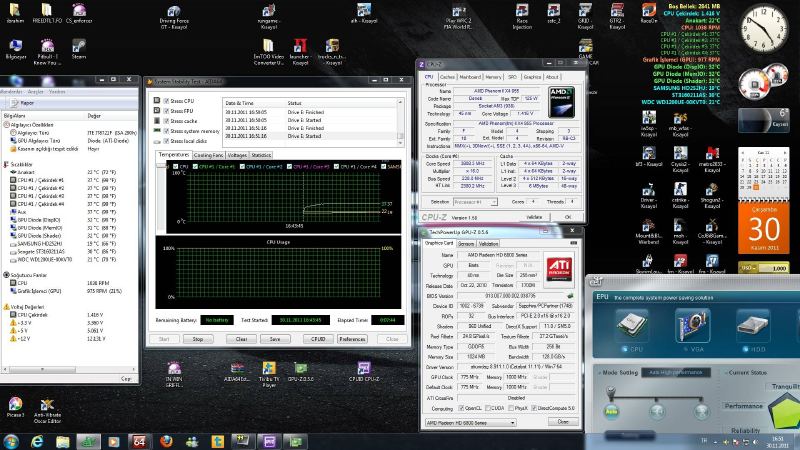Click the GPU-Z screenshot camera icon
The height and width of the screenshot is (450, 800).
click(x=573, y=243)
